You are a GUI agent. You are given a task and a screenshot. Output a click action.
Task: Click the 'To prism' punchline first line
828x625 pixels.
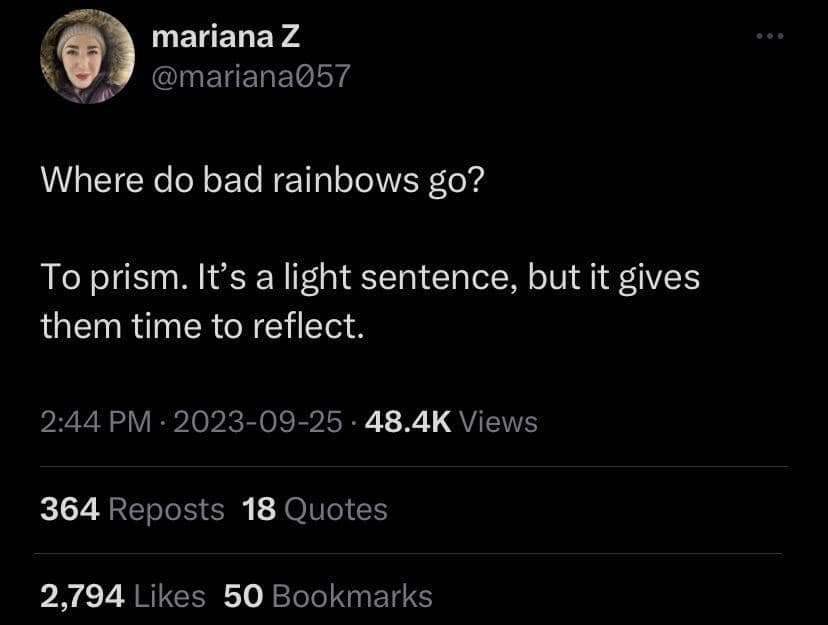click(x=370, y=276)
